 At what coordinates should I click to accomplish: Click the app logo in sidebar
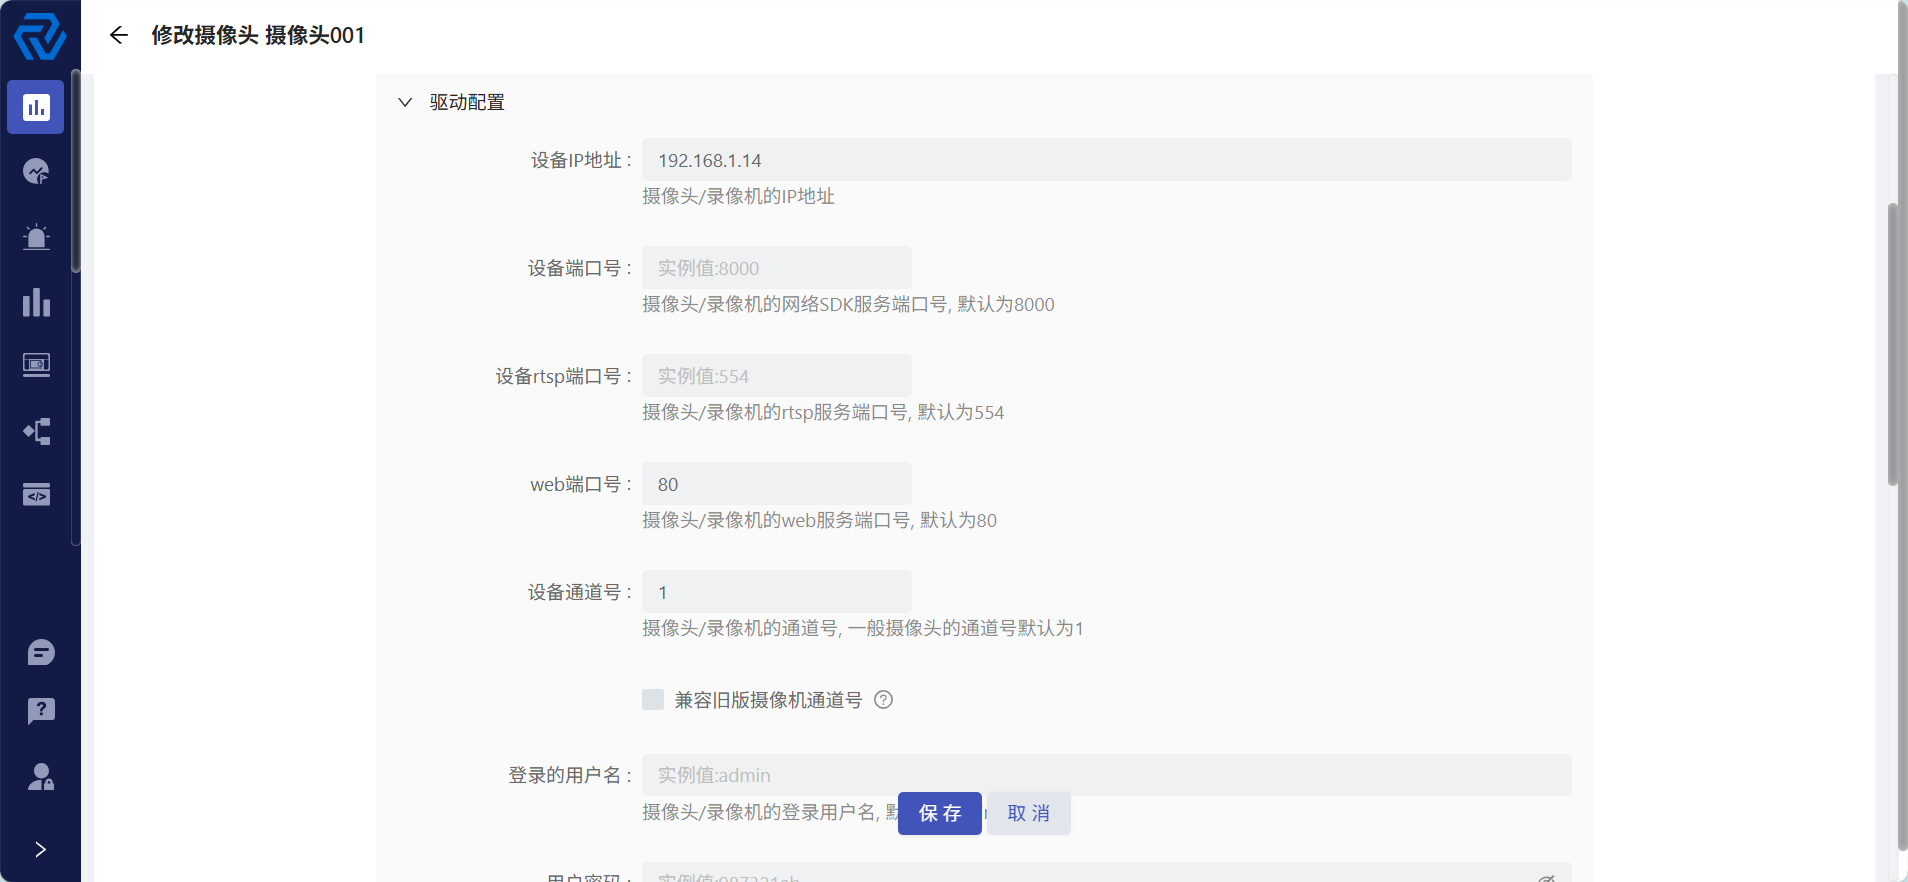pyautogui.click(x=40, y=38)
